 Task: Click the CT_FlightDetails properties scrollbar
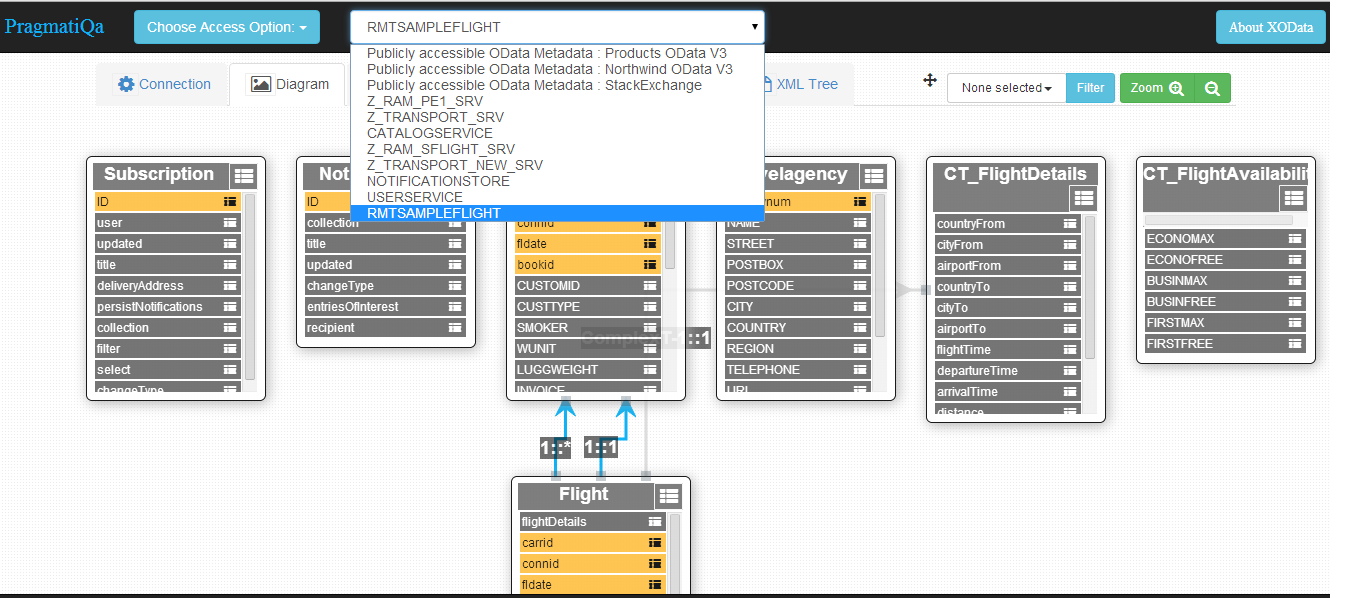1090,287
